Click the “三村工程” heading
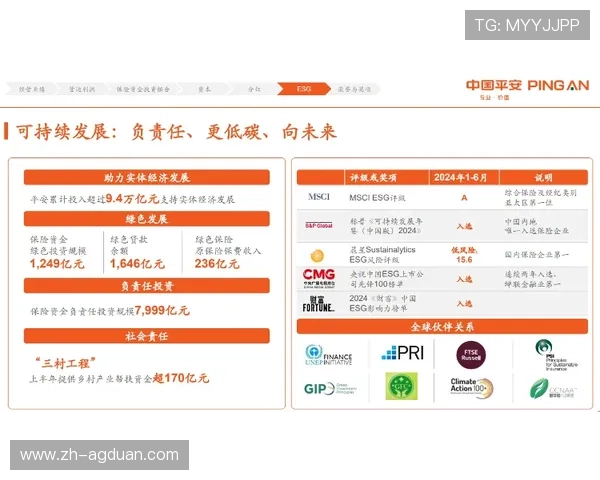Screen dimensions: 600x480 [65, 363]
